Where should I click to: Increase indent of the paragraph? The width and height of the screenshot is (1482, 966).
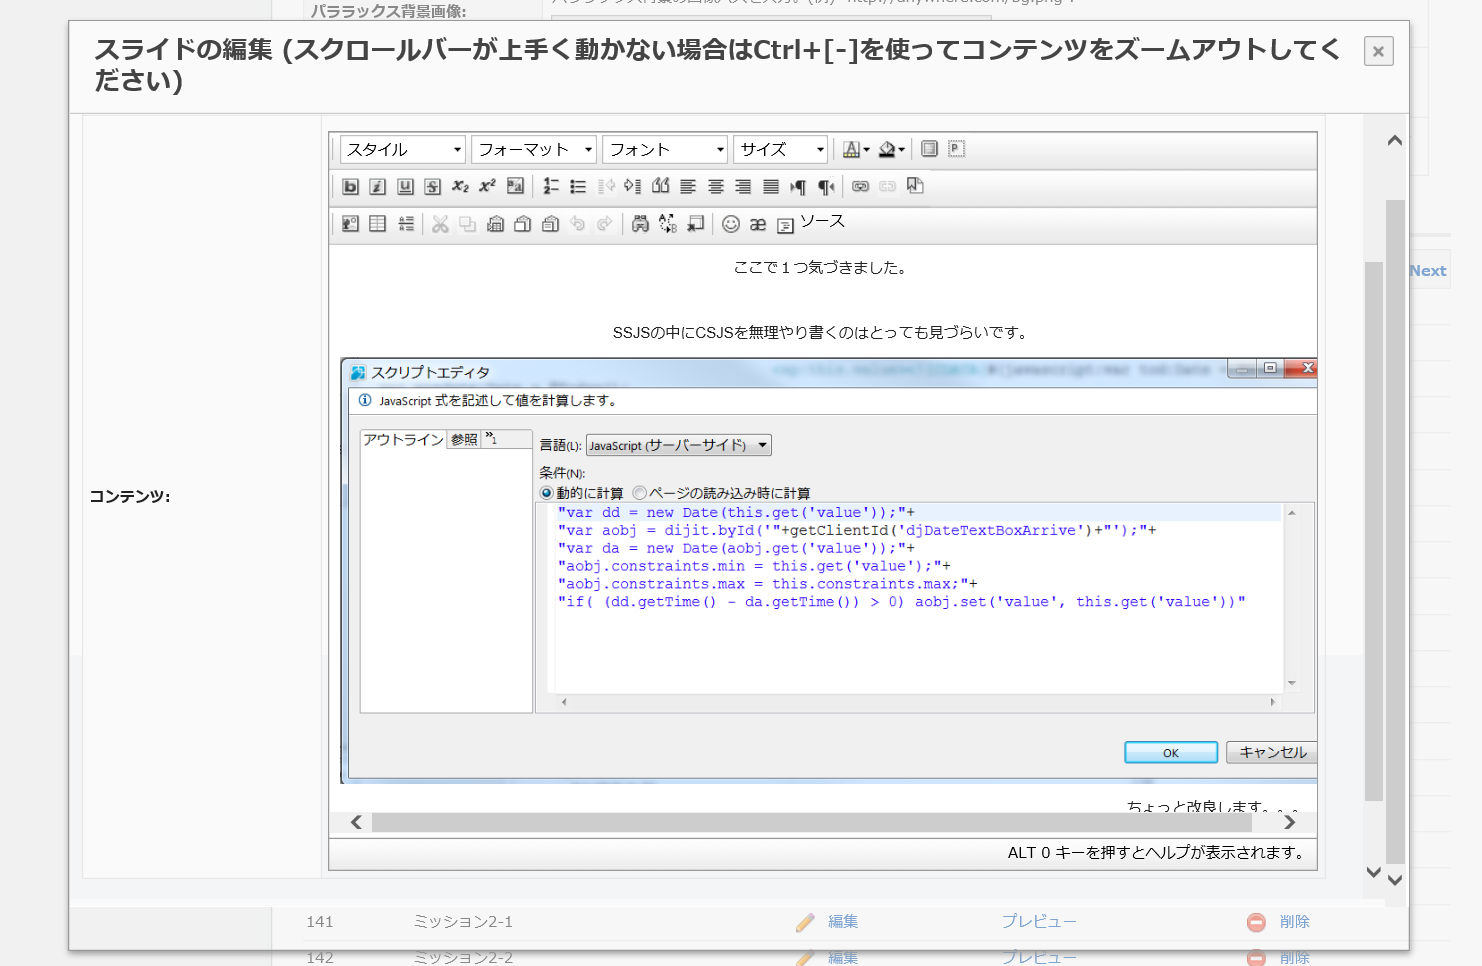[633, 186]
